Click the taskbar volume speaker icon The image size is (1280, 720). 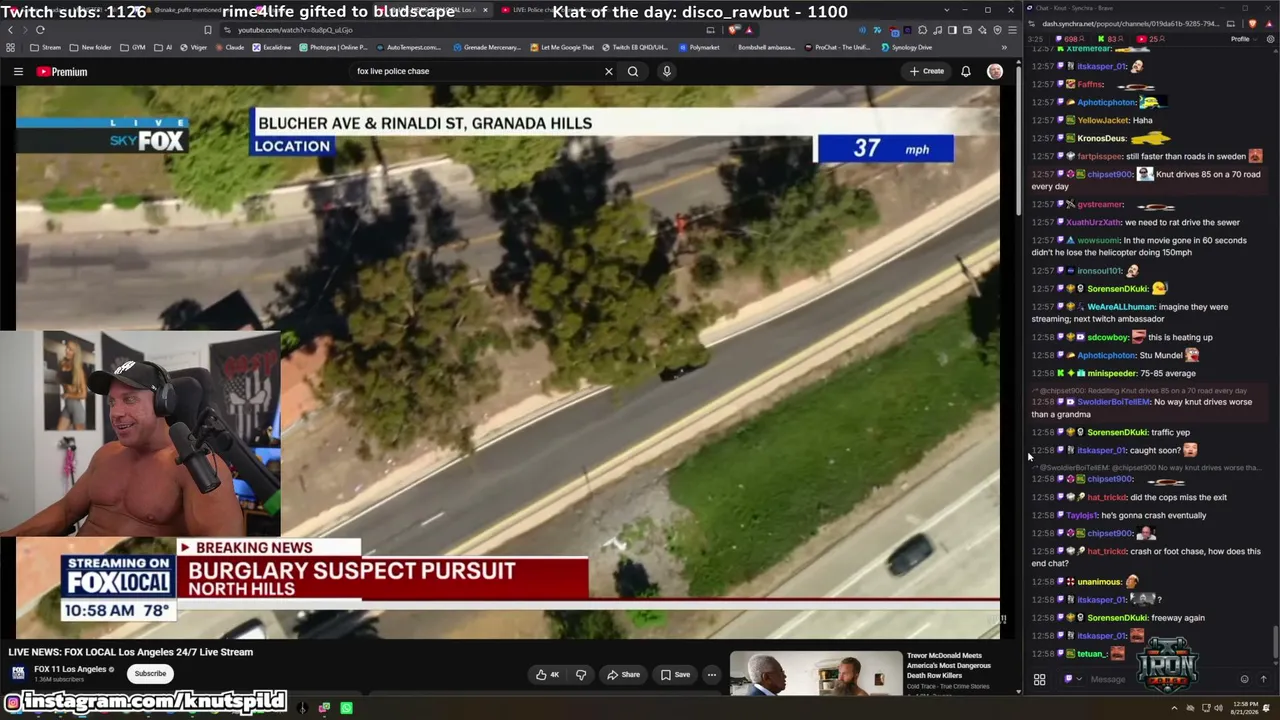point(1219,708)
